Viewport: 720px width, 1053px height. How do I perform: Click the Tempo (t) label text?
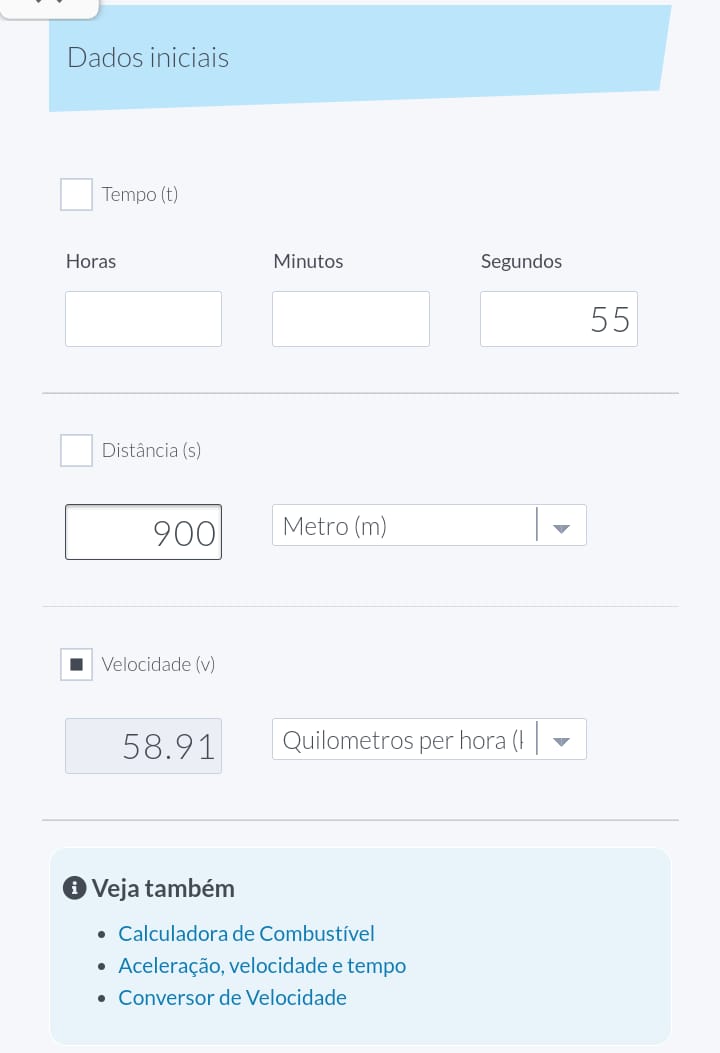tap(140, 194)
